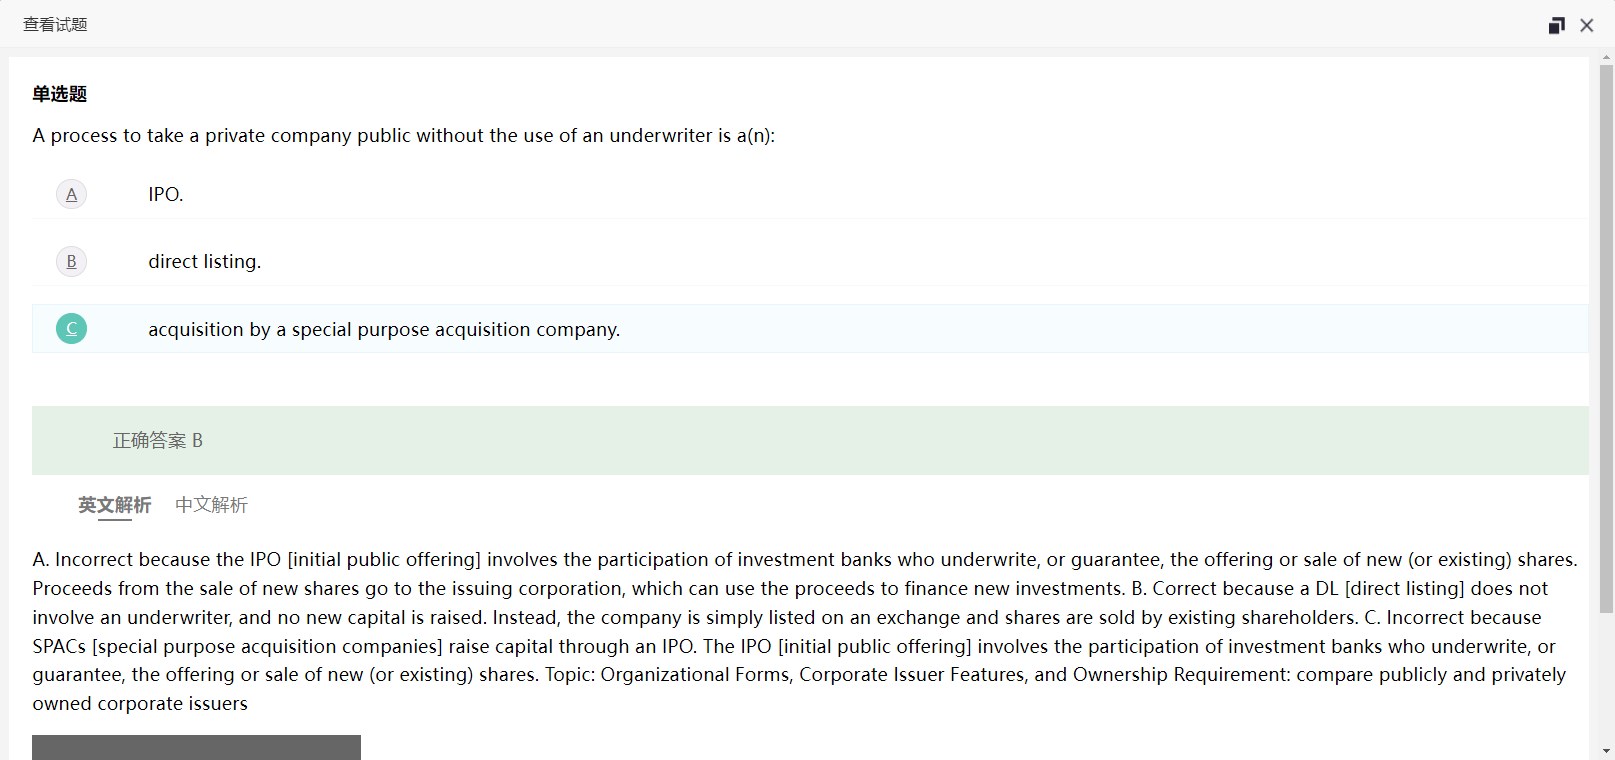Click the selected option C circle
This screenshot has height=760, width=1615.
pos(71,329)
